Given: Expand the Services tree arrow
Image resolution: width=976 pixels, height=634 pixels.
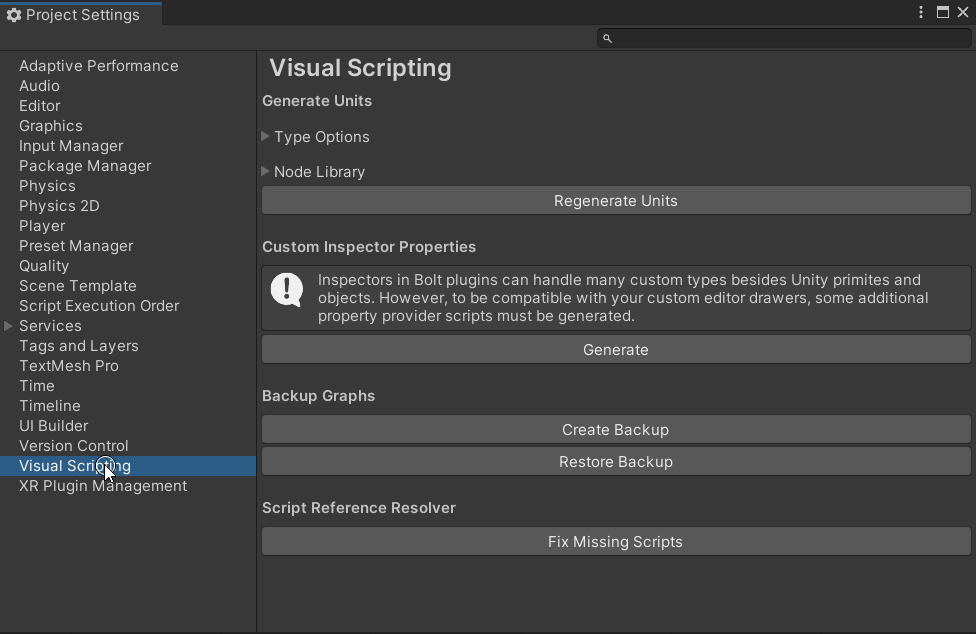Looking at the screenshot, I should click(9, 326).
